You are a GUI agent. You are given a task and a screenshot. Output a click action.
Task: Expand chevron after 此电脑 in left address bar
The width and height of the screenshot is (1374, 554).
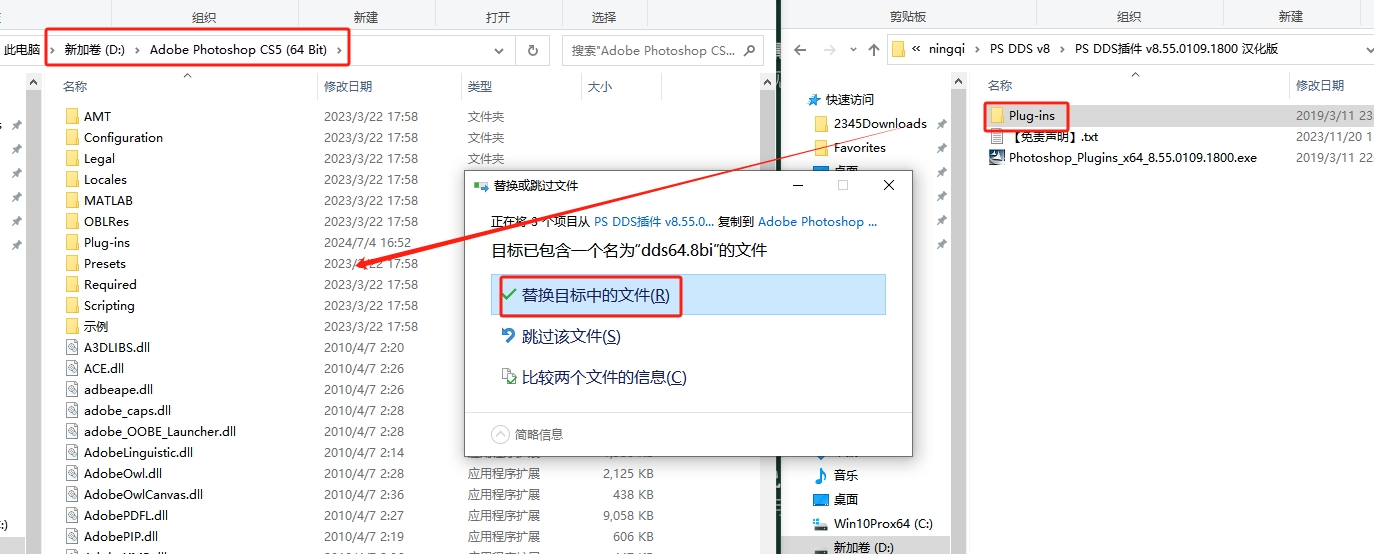coord(52,49)
